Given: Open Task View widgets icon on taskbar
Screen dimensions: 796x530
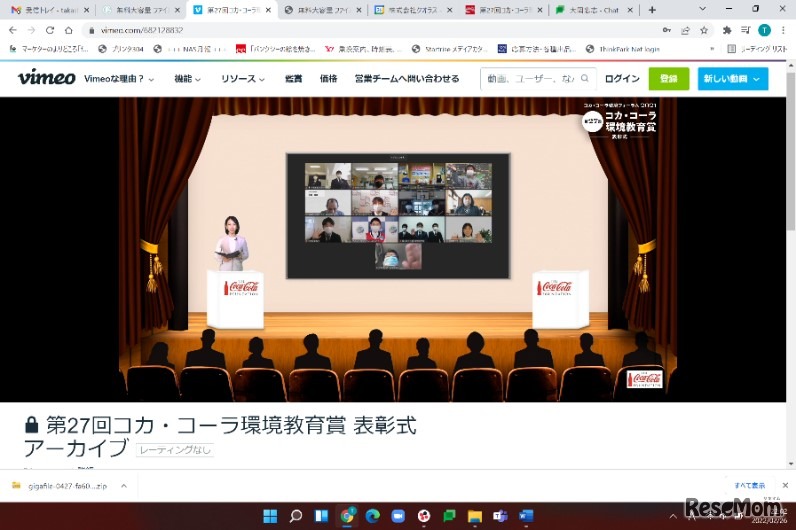Looking at the screenshot, I should click(321, 516).
